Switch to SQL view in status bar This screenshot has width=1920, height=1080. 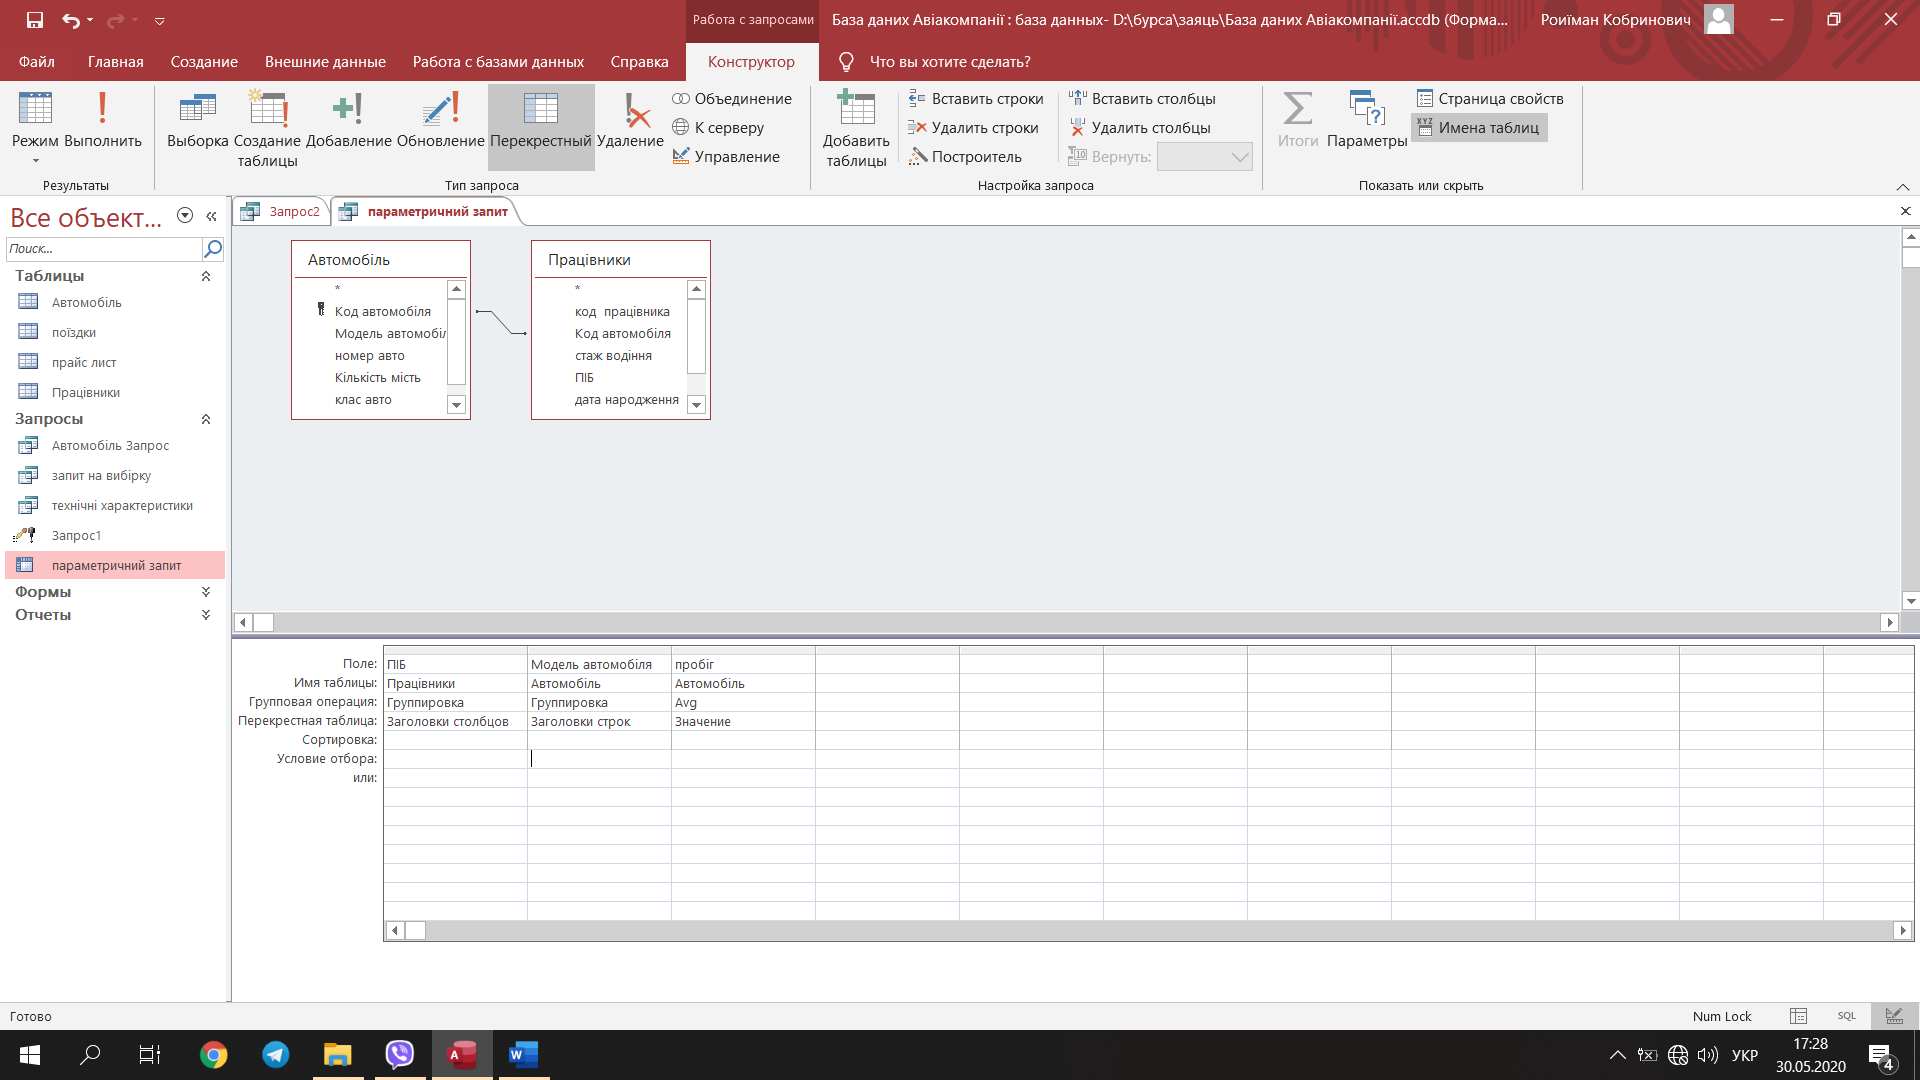tap(1846, 1016)
